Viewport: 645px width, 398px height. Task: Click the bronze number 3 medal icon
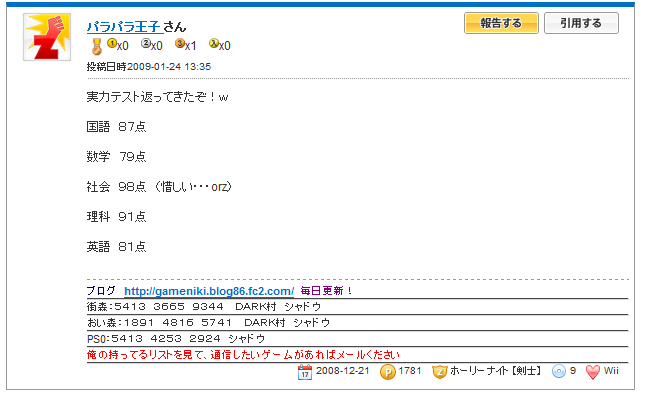click(x=180, y=43)
